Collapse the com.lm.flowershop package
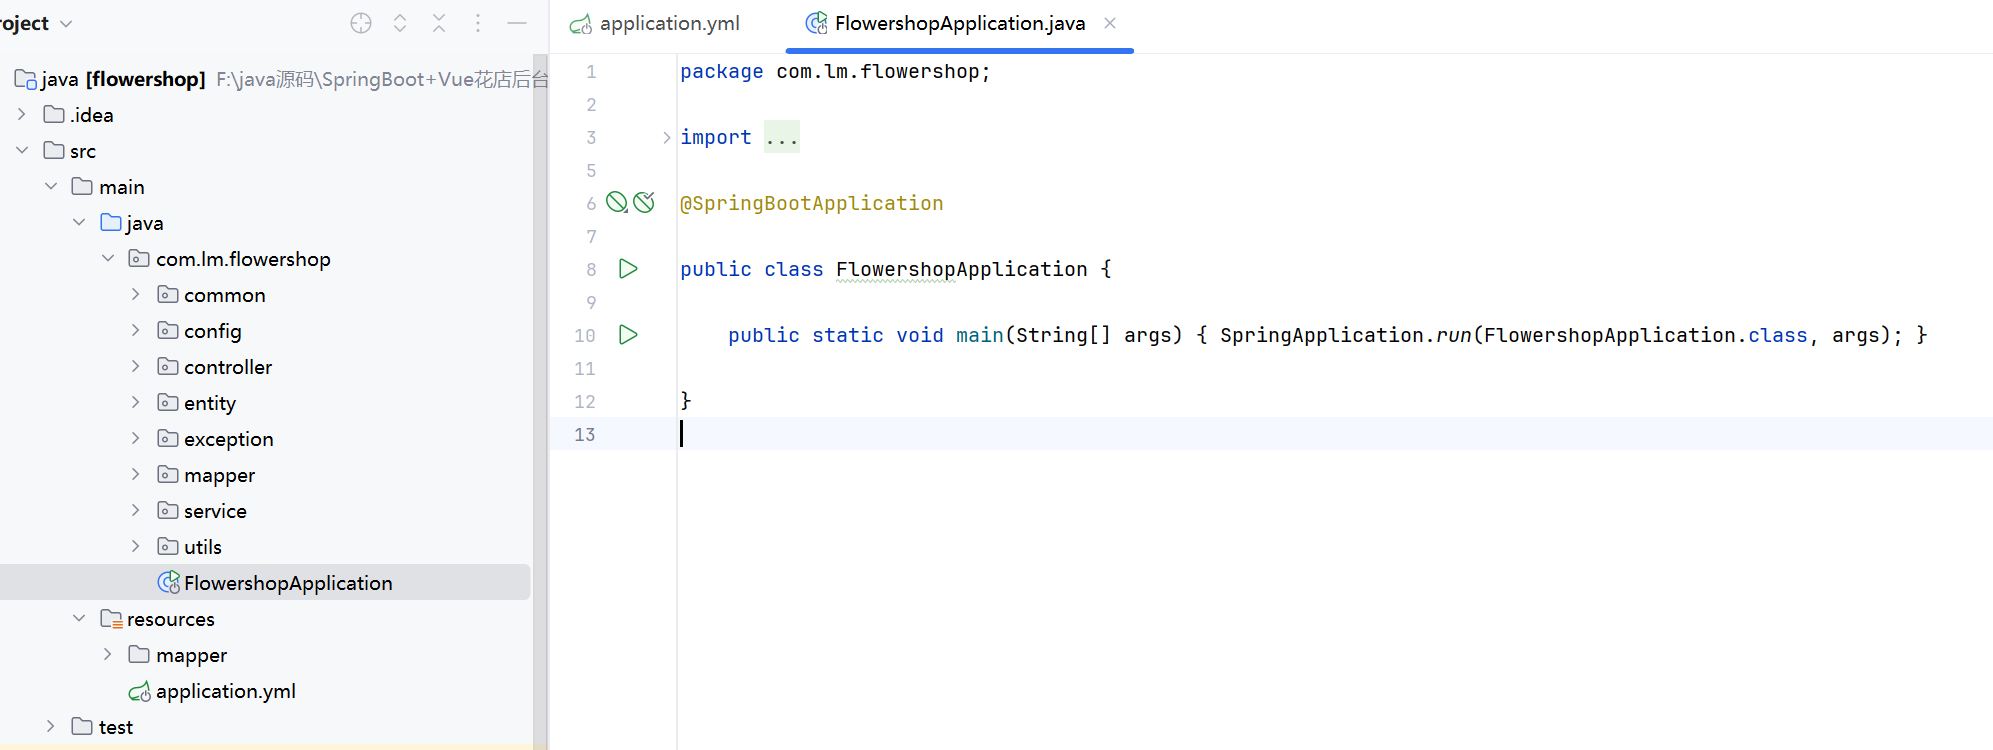 click(x=108, y=258)
